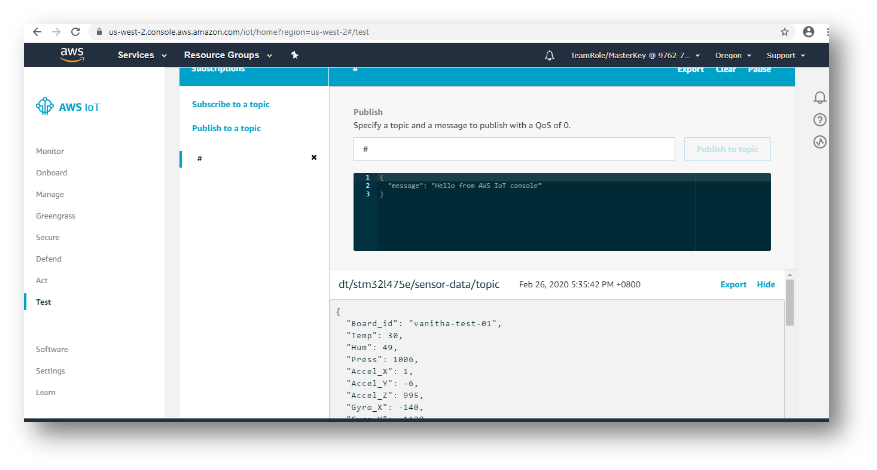Open Settings in the IoT sidebar
Viewport: 877px width, 470px height.
[x=50, y=371]
